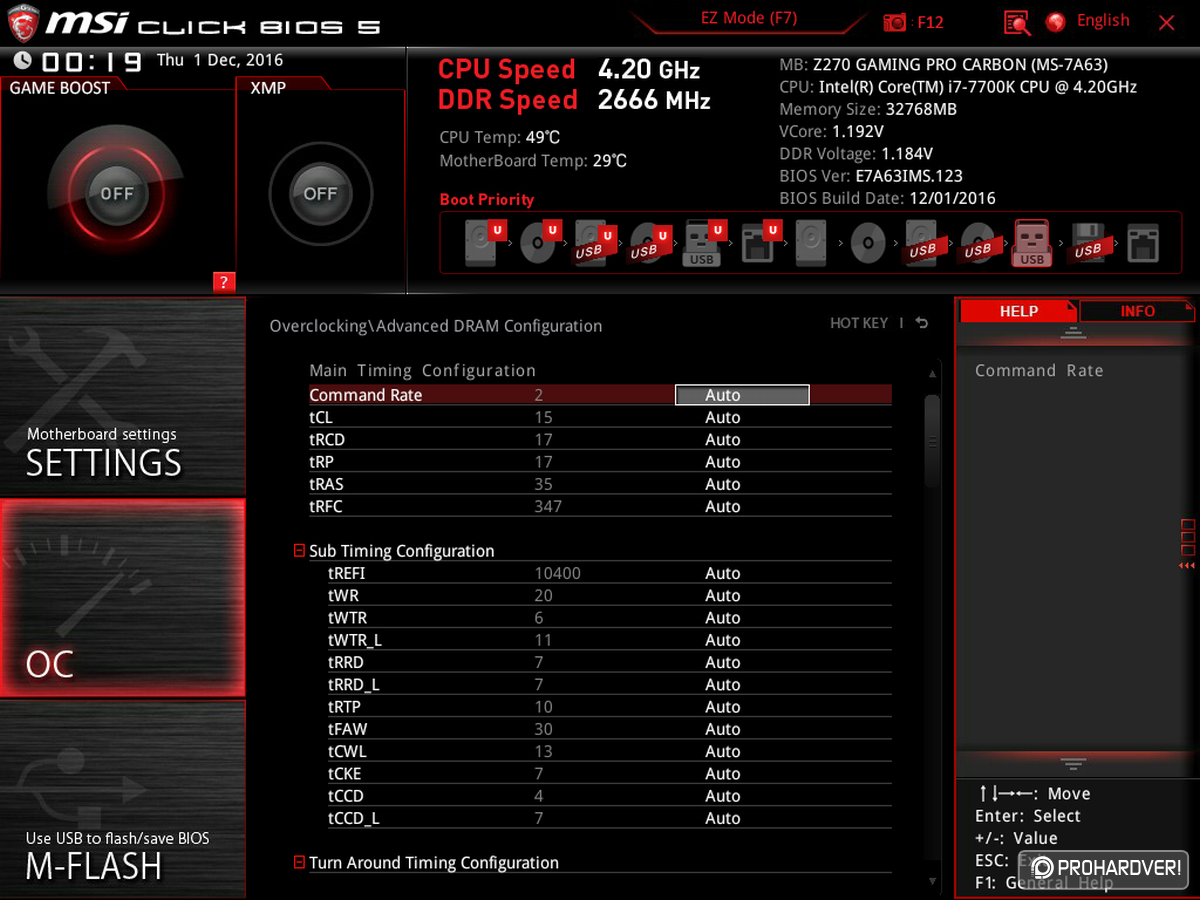Open the tREFI Auto setting
Image resolution: width=1200 pixels, height=900 pixels.
723,573
